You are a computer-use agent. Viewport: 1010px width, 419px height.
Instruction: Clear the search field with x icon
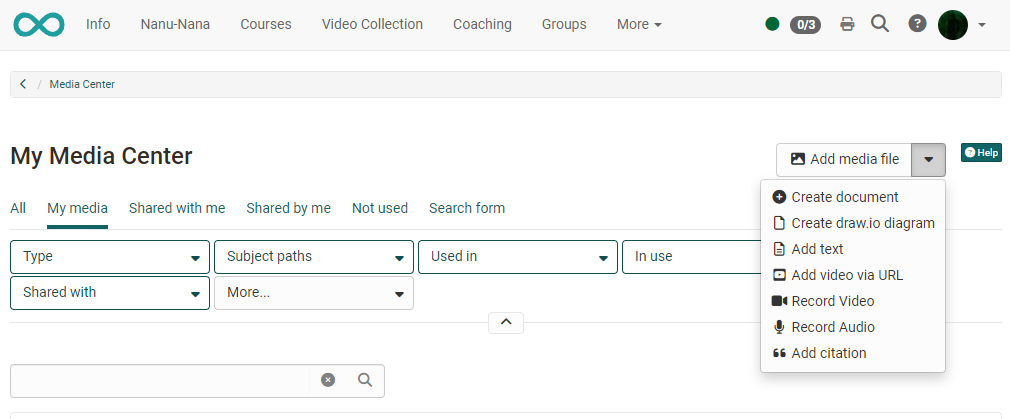328,380
